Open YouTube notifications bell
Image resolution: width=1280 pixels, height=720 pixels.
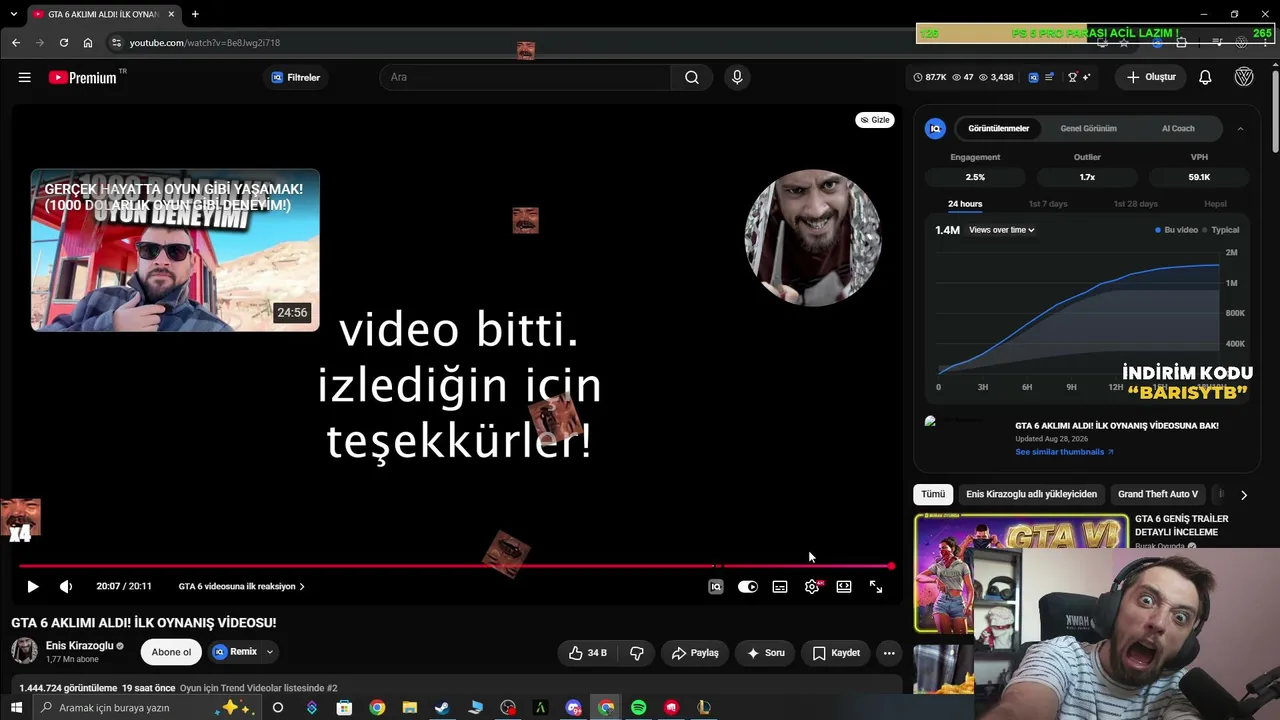(1205, 77)
